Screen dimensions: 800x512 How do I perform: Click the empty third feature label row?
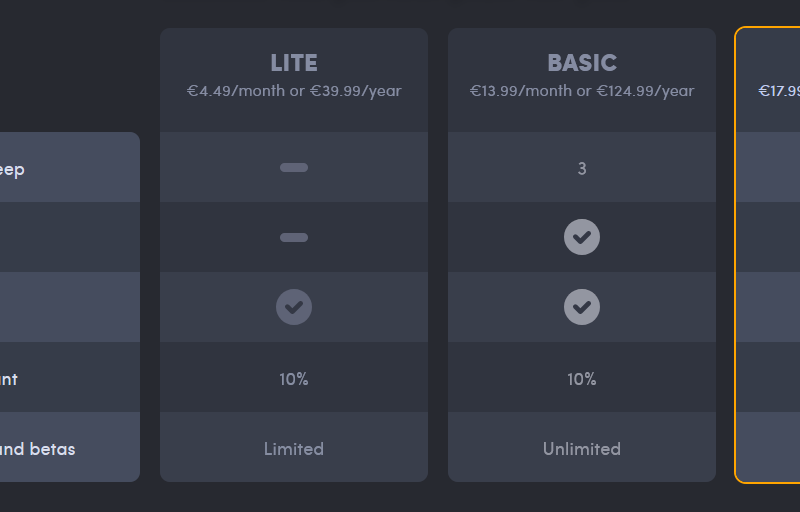pyautogui.click(x=68, y=307)
